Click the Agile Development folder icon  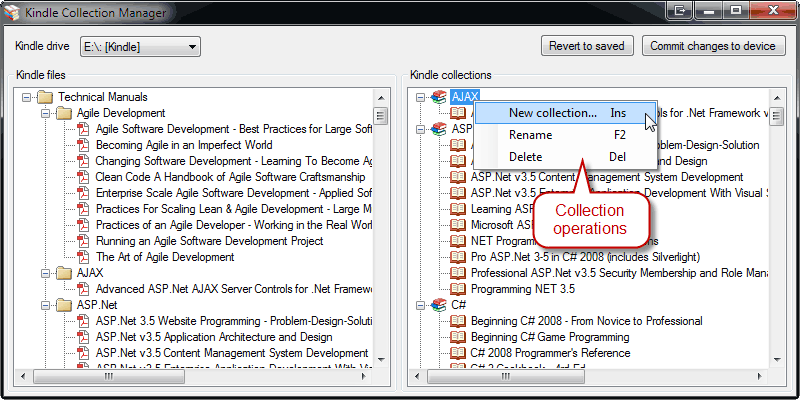[x=62, y=113]
